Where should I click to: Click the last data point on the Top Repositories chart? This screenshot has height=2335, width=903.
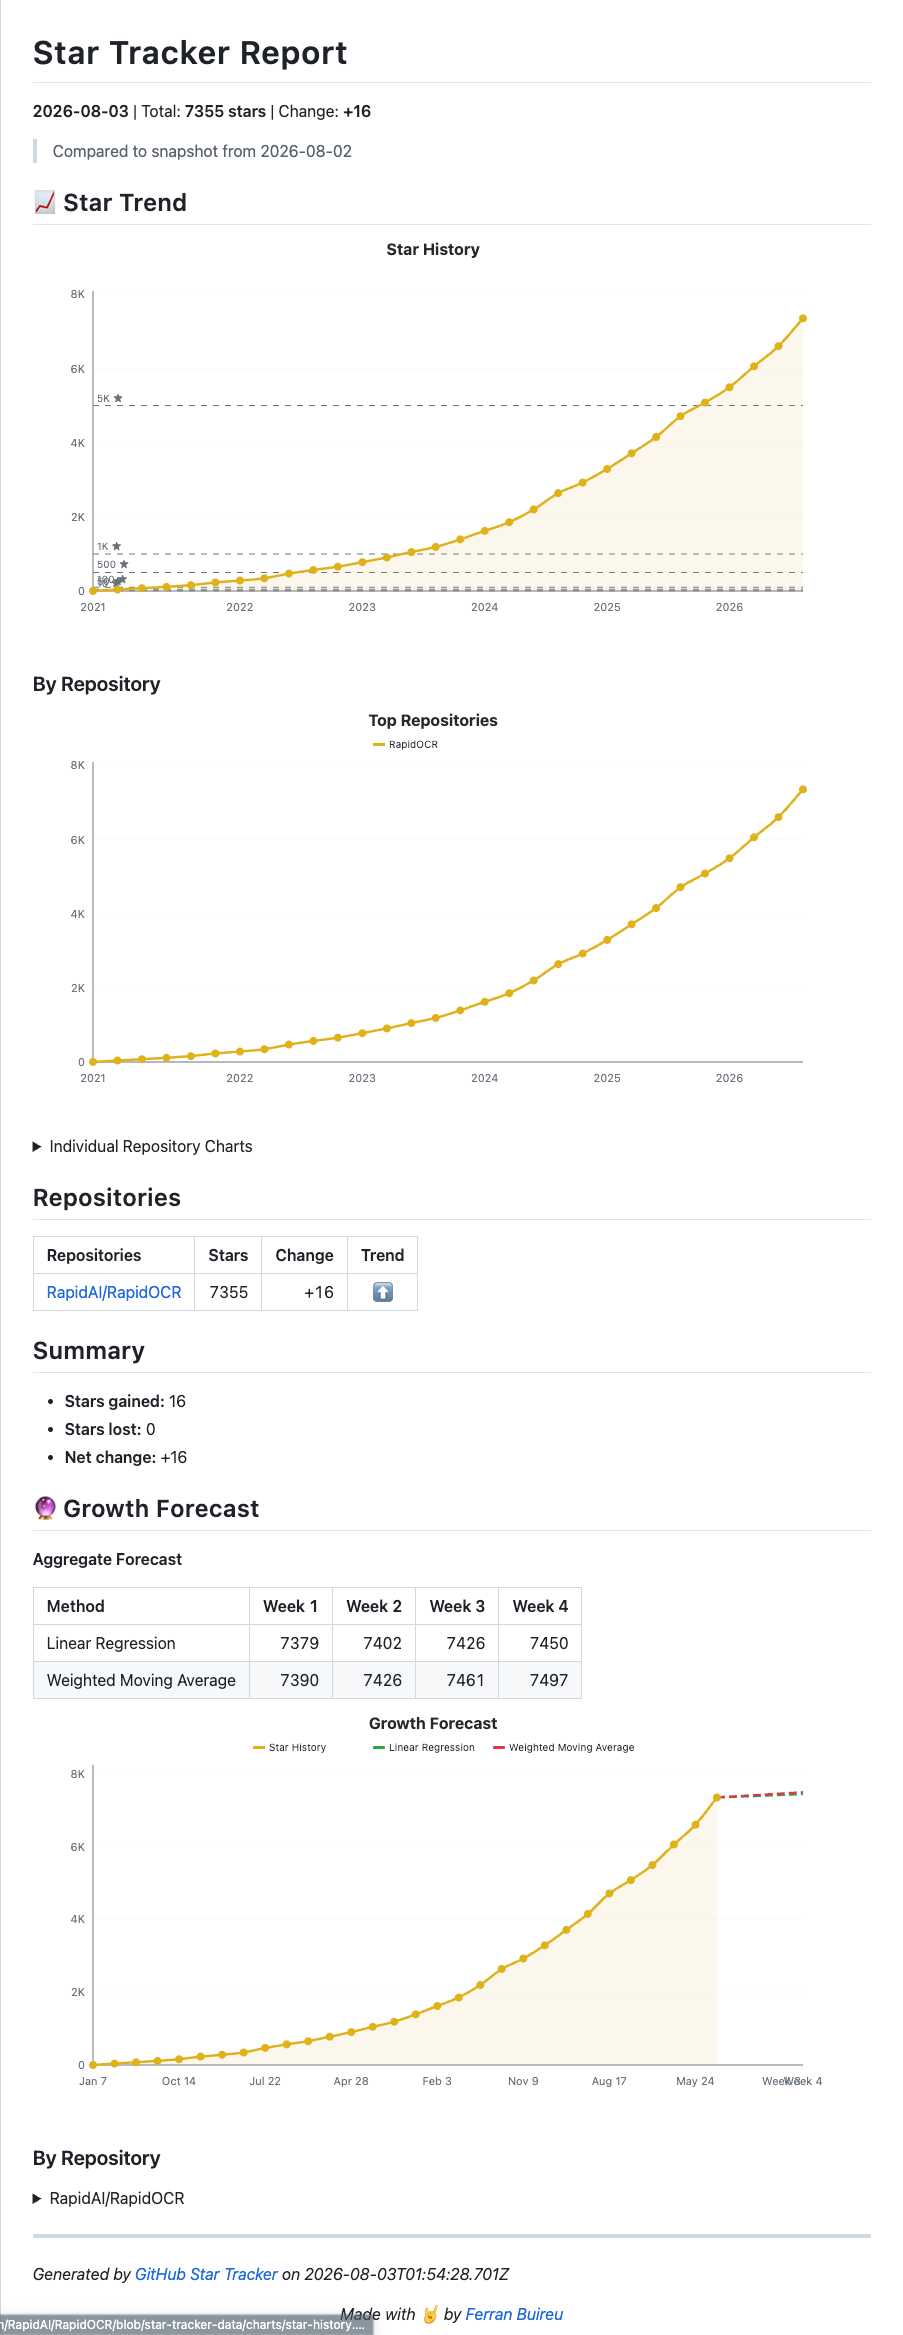tap(803, 790)
